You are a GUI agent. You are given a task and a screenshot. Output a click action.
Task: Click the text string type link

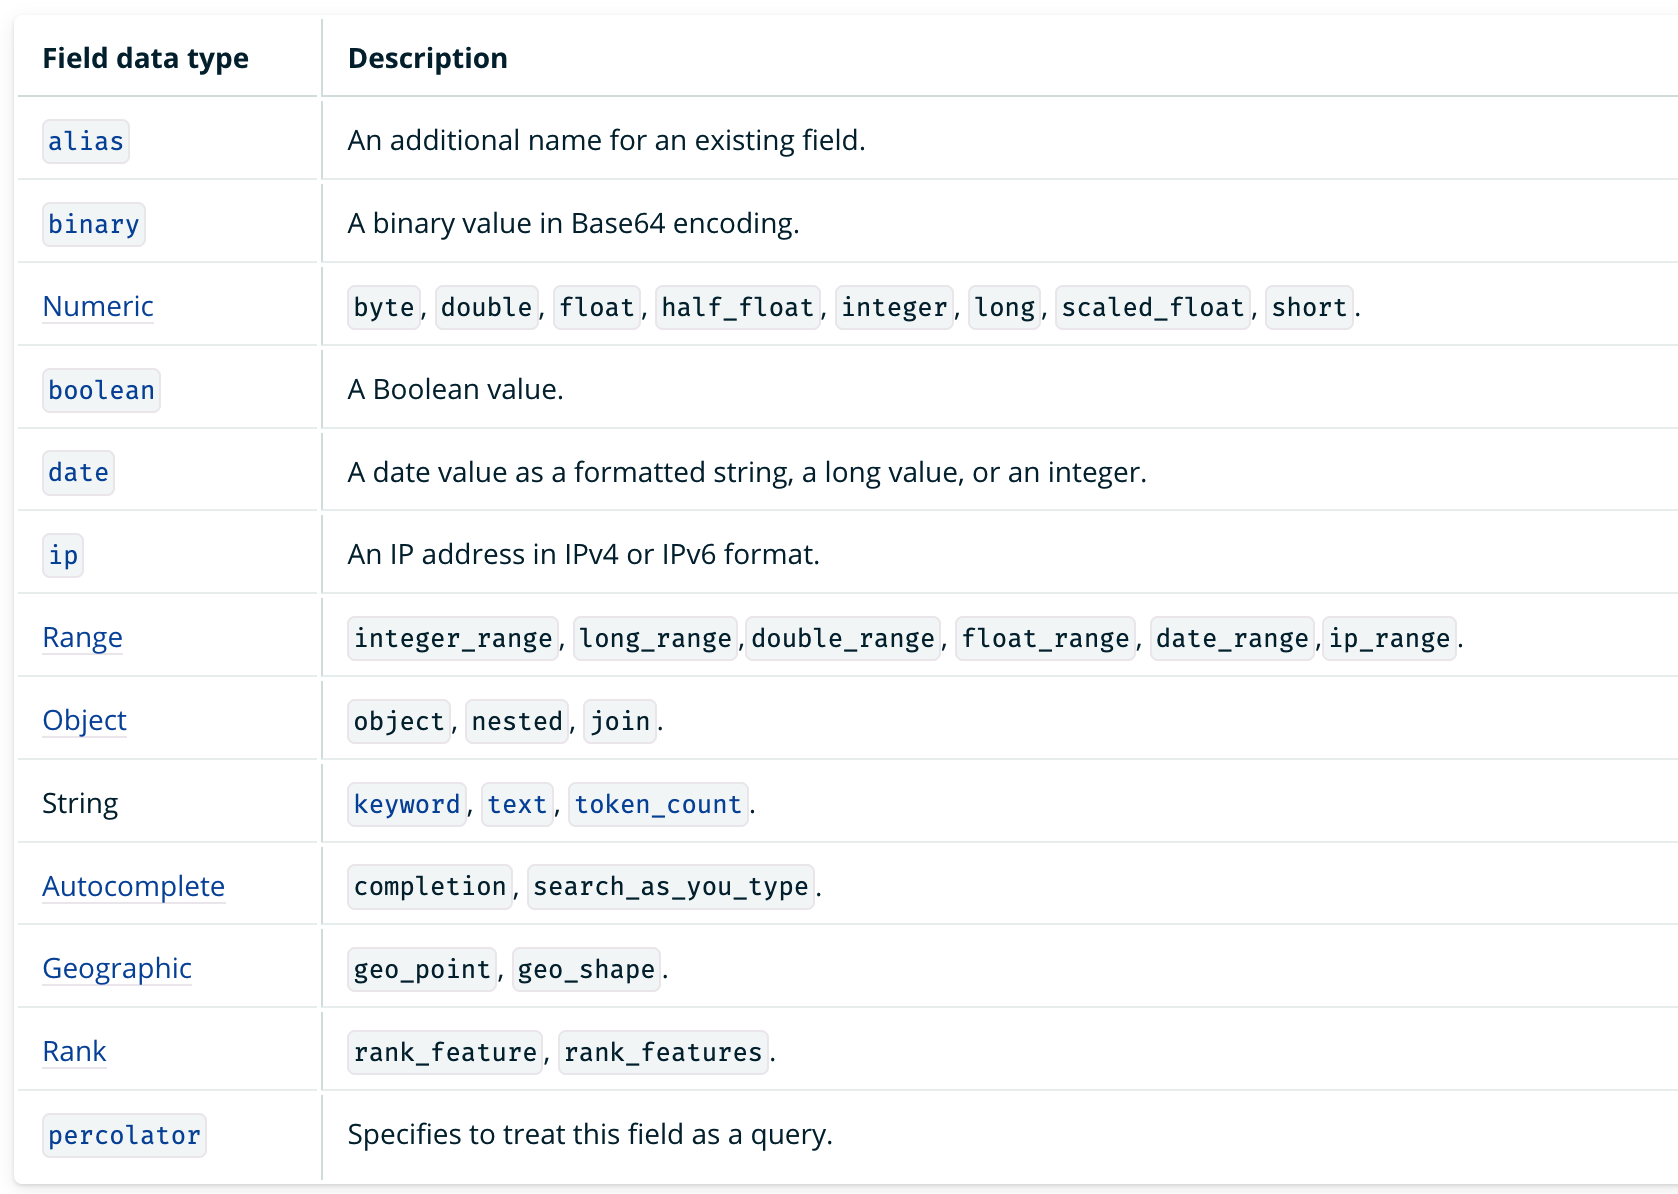(517, 804)
